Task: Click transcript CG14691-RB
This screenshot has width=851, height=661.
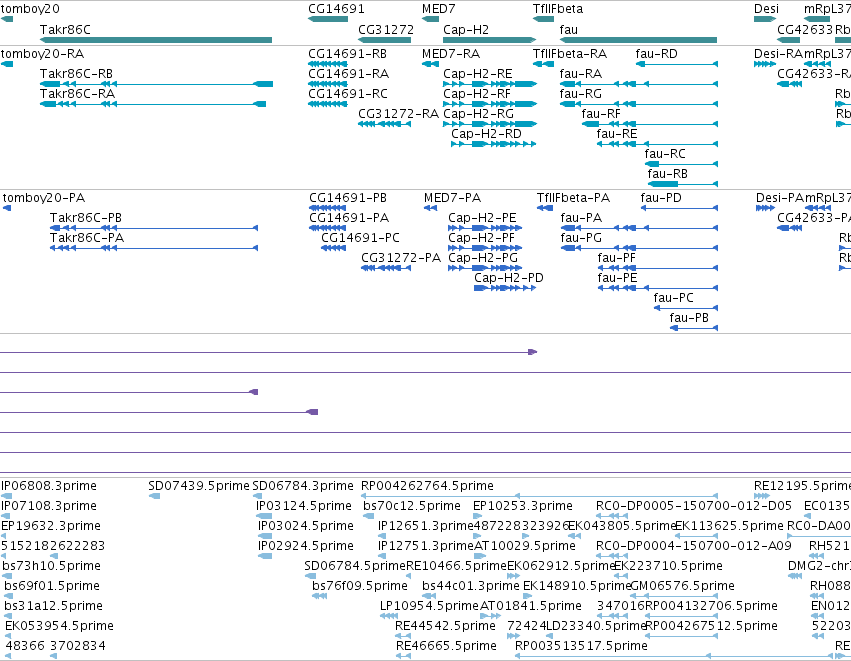Action: tap(328, 64)
